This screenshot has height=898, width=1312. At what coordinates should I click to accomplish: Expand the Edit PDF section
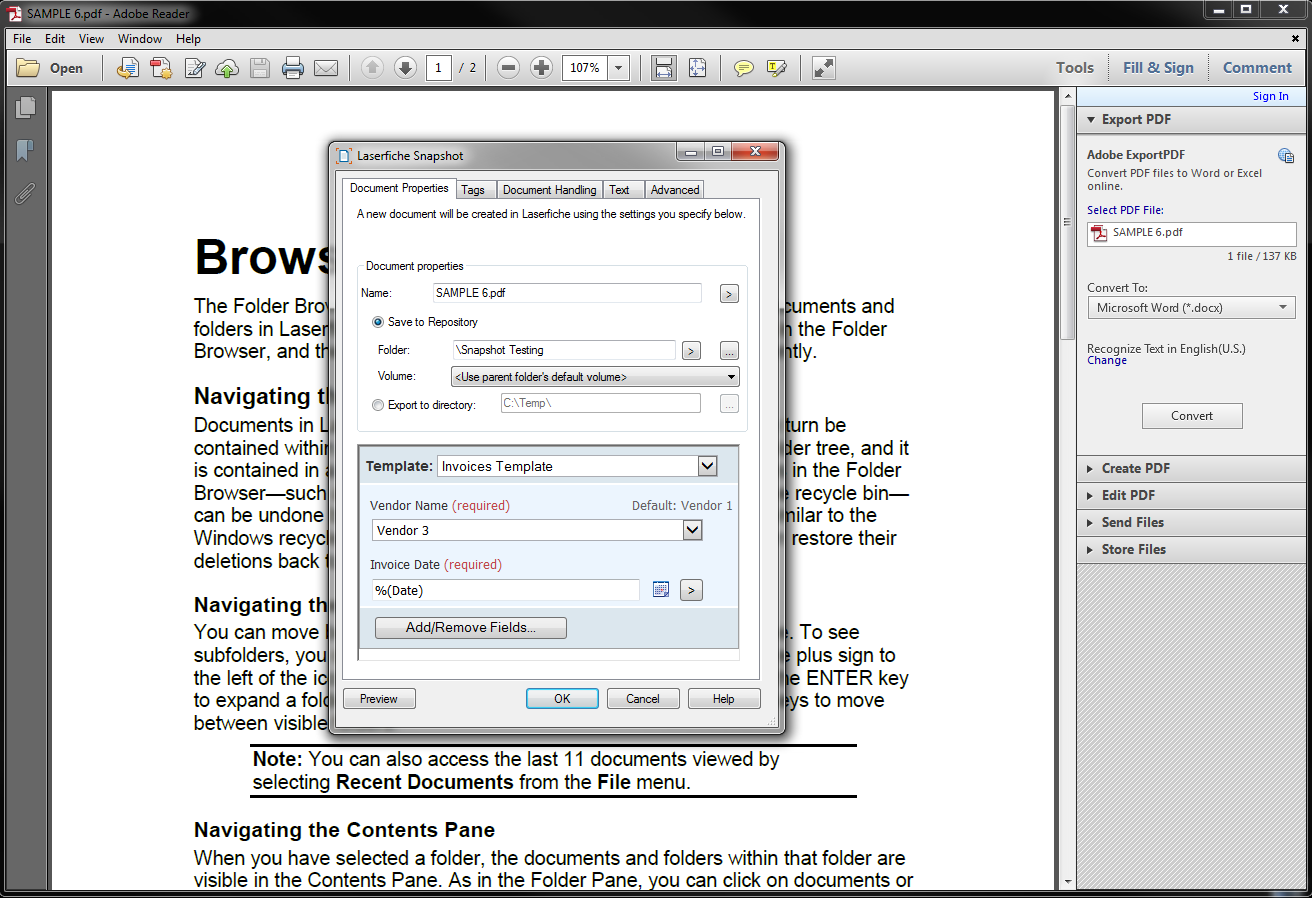point(1091,495)
